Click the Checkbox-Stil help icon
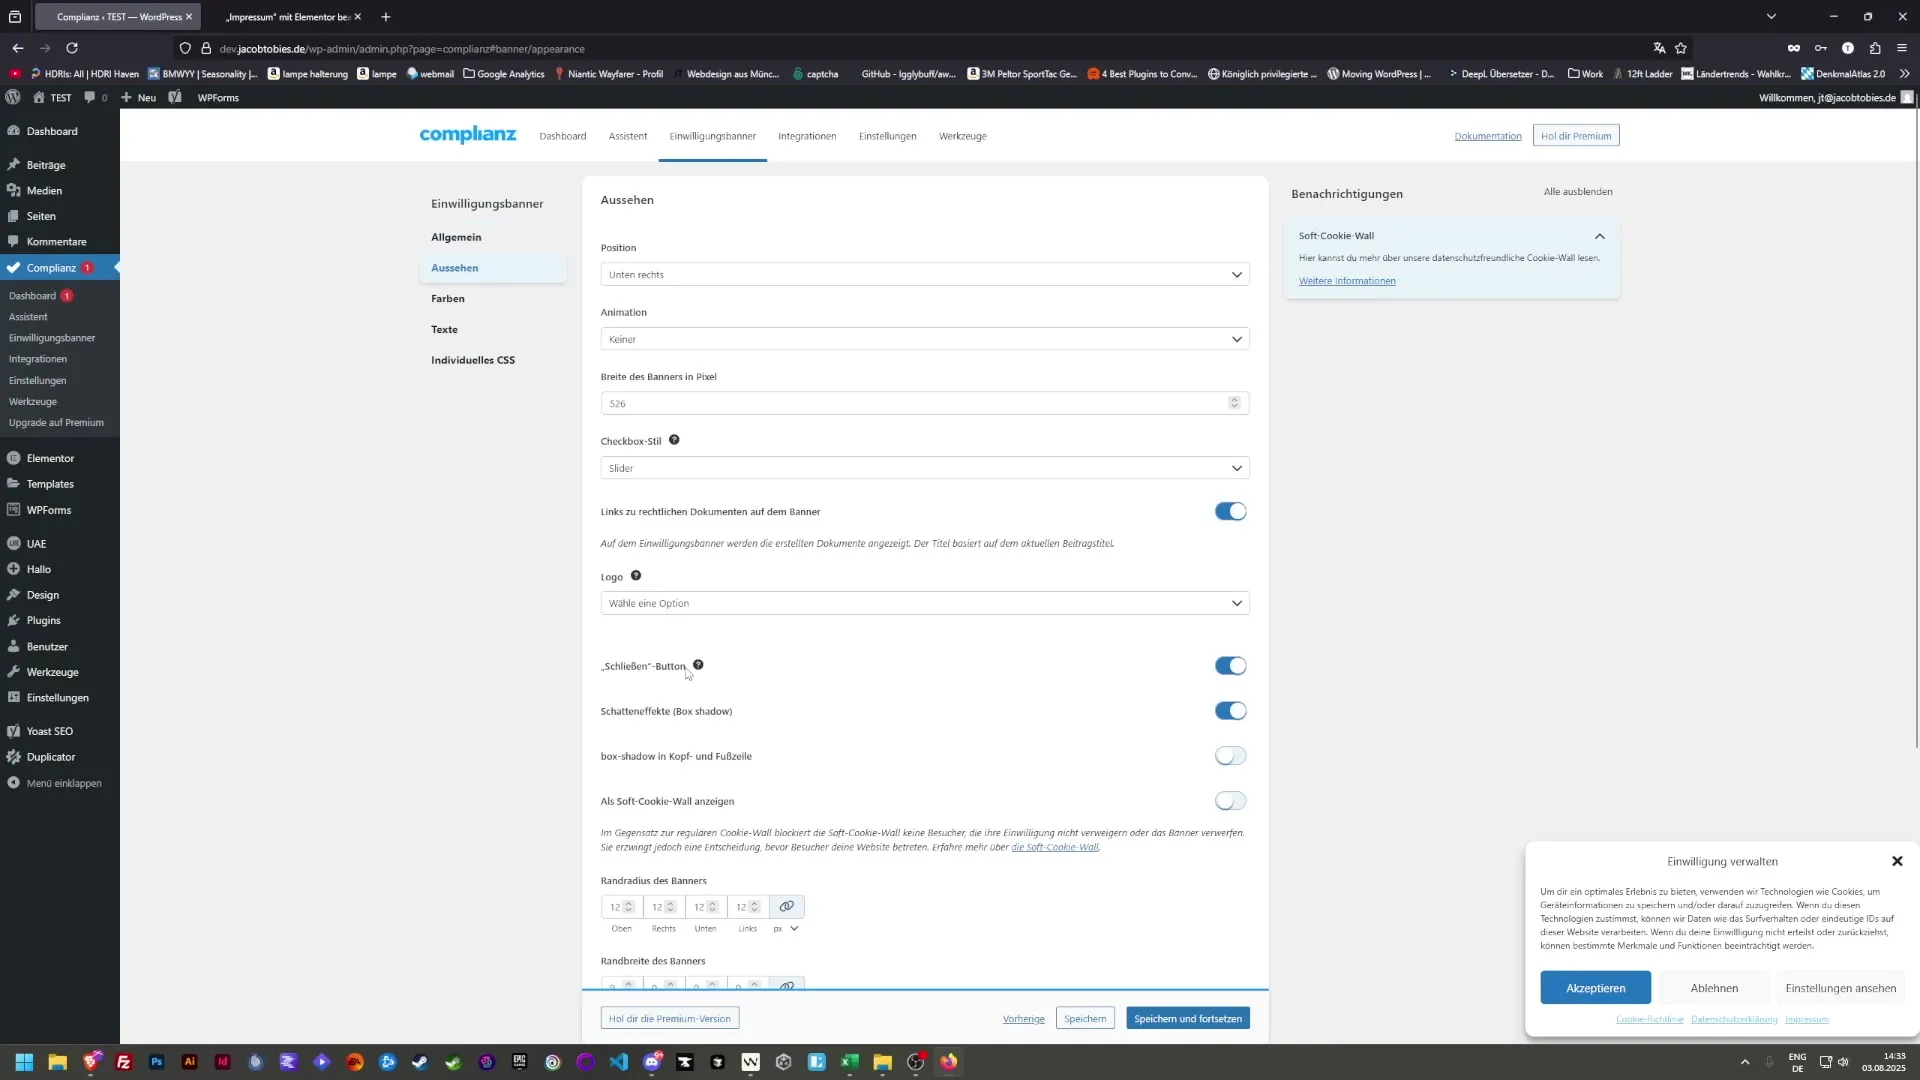This screenshot has height=1080, width=1920. point(675,440)
